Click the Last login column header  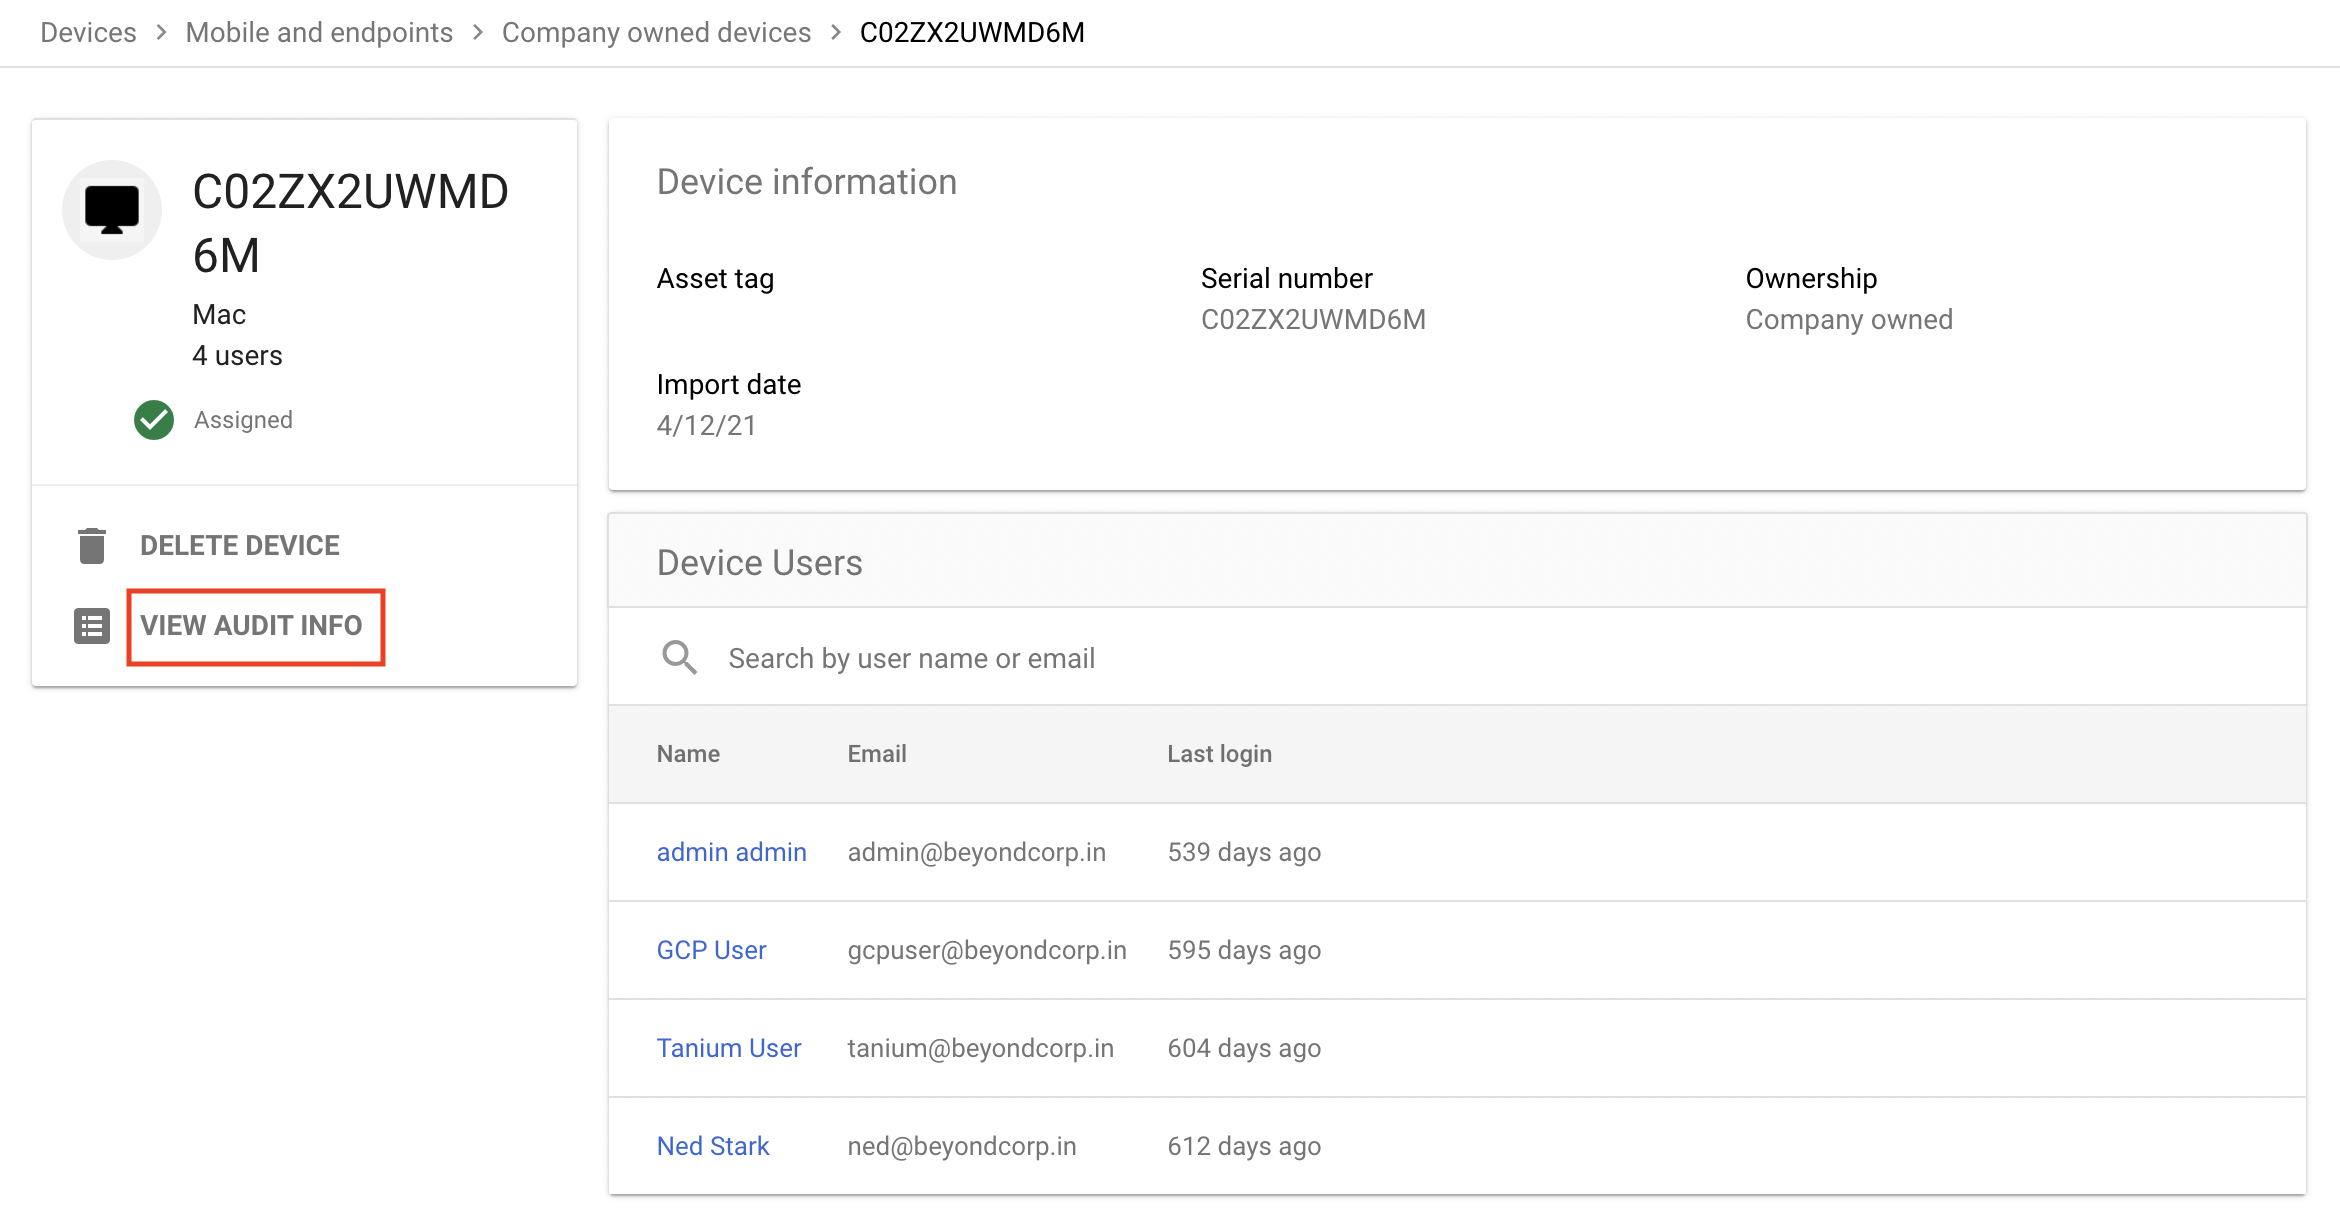[x=1219, y=754]
